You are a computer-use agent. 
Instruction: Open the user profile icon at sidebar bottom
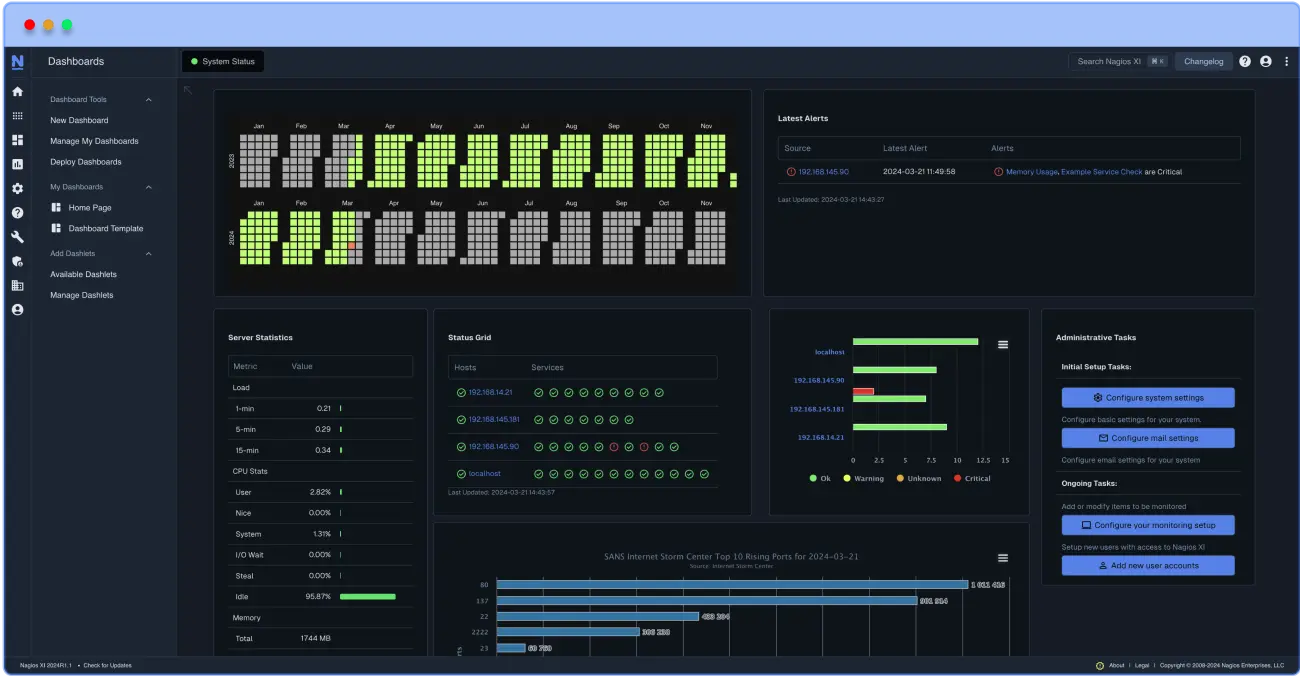coord(17,309)
